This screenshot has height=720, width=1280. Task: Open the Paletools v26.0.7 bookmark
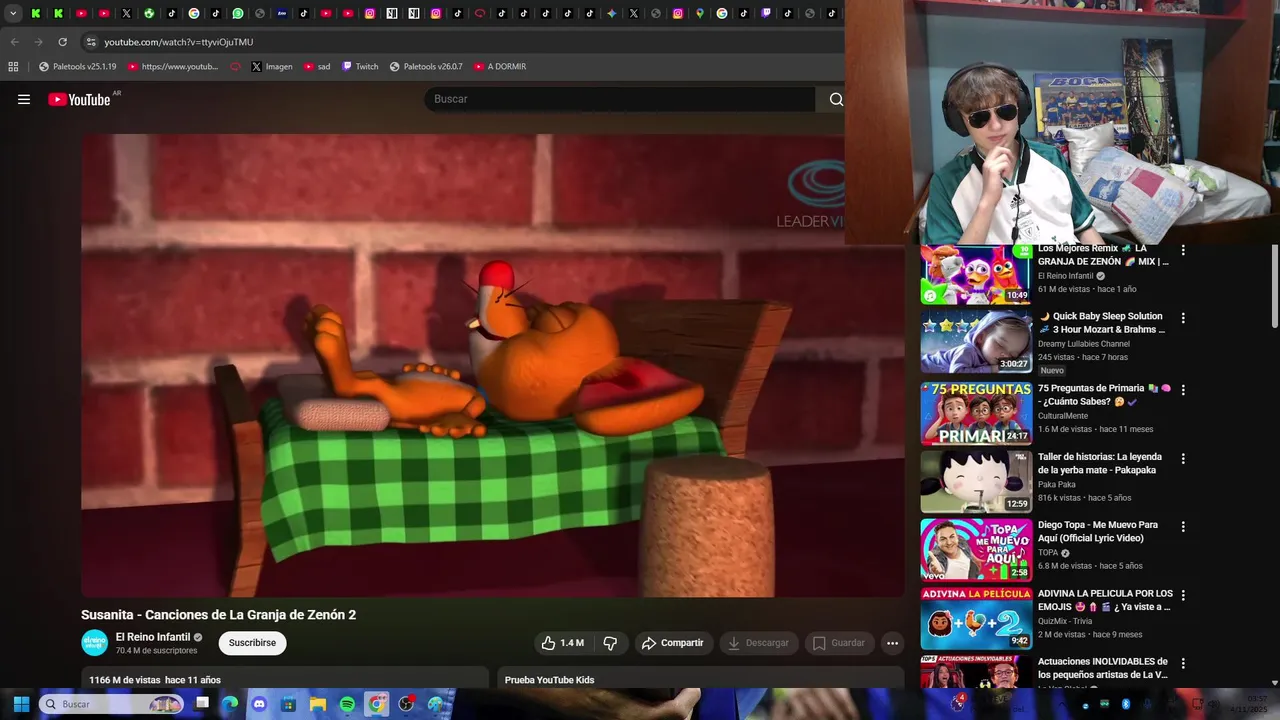click(x=426, y=66)
